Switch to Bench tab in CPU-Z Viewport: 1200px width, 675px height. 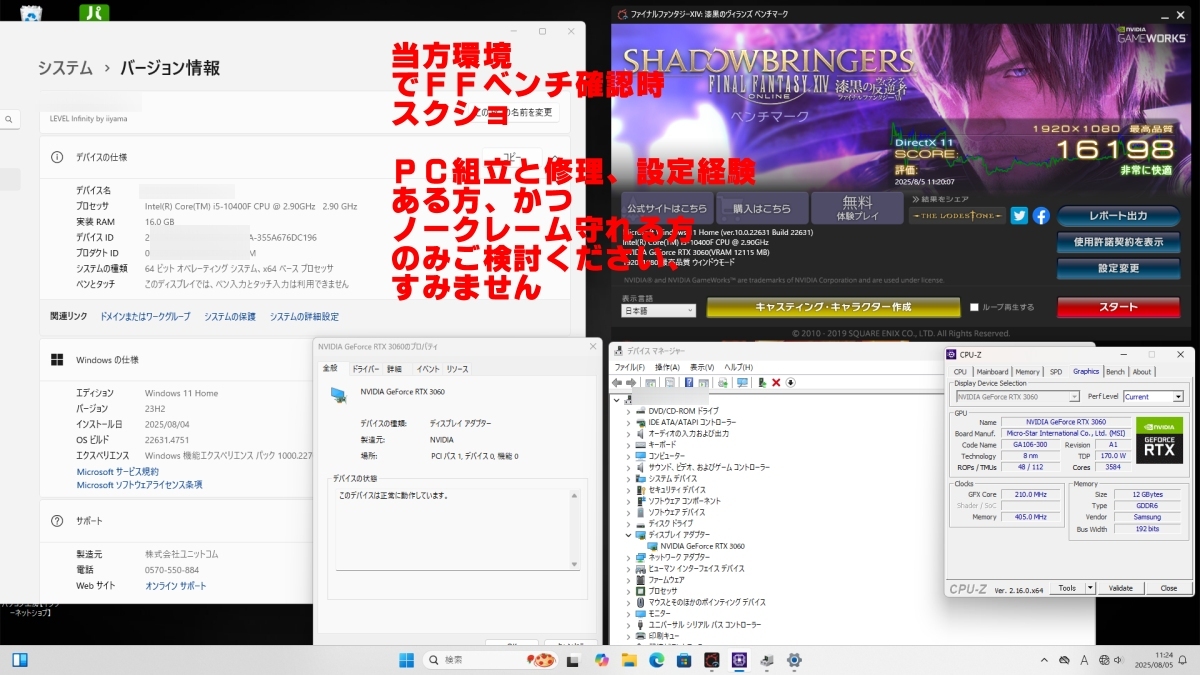1114,372
